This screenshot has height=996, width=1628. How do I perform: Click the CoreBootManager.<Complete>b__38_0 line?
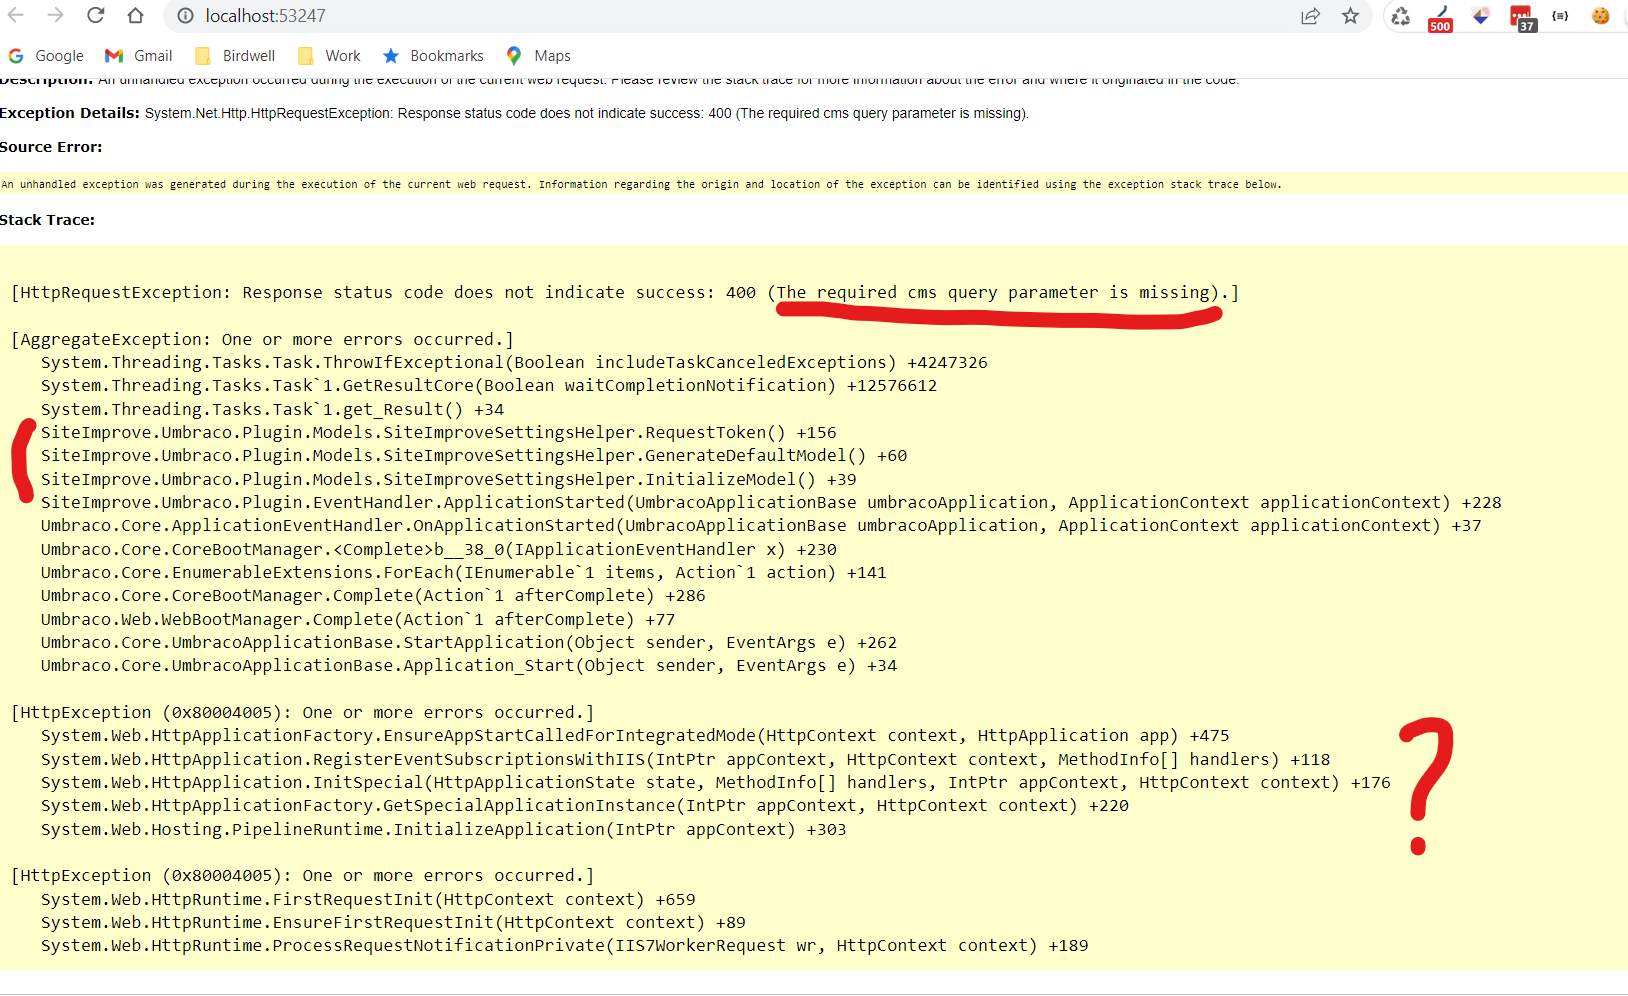pos(438,549)
